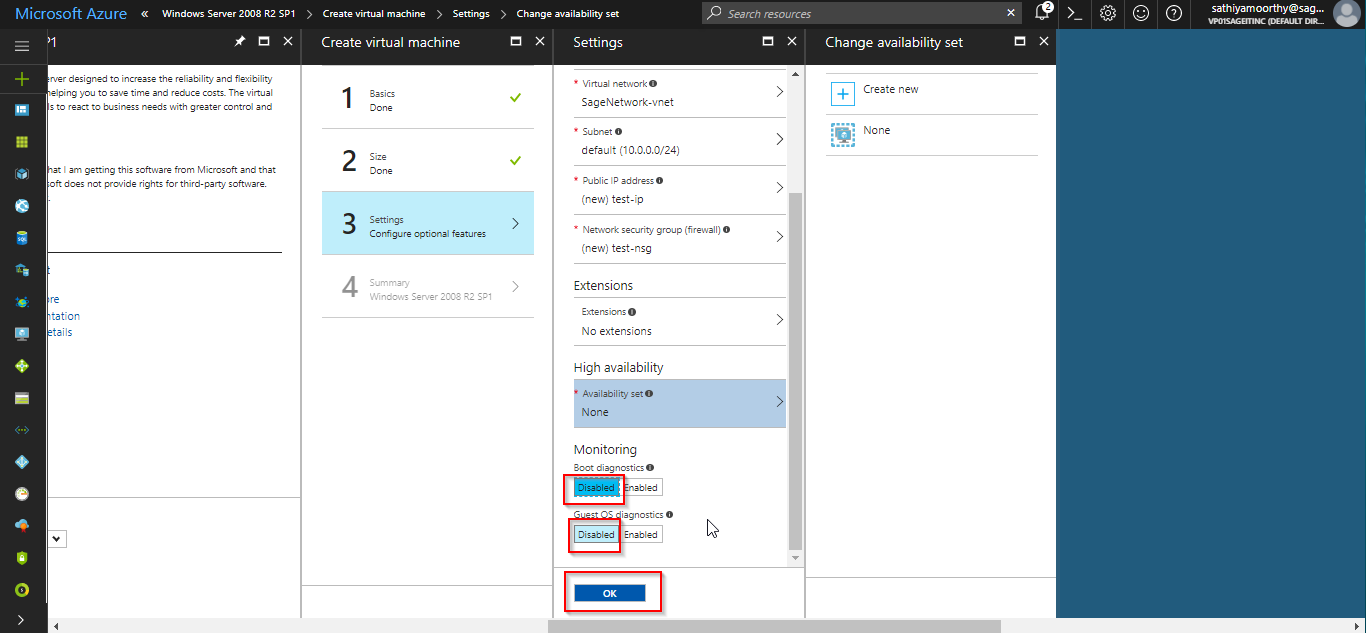
Task: Toggle the hamburger menu in sidebar
Action: pyautogui.click(x=22, y=46)
